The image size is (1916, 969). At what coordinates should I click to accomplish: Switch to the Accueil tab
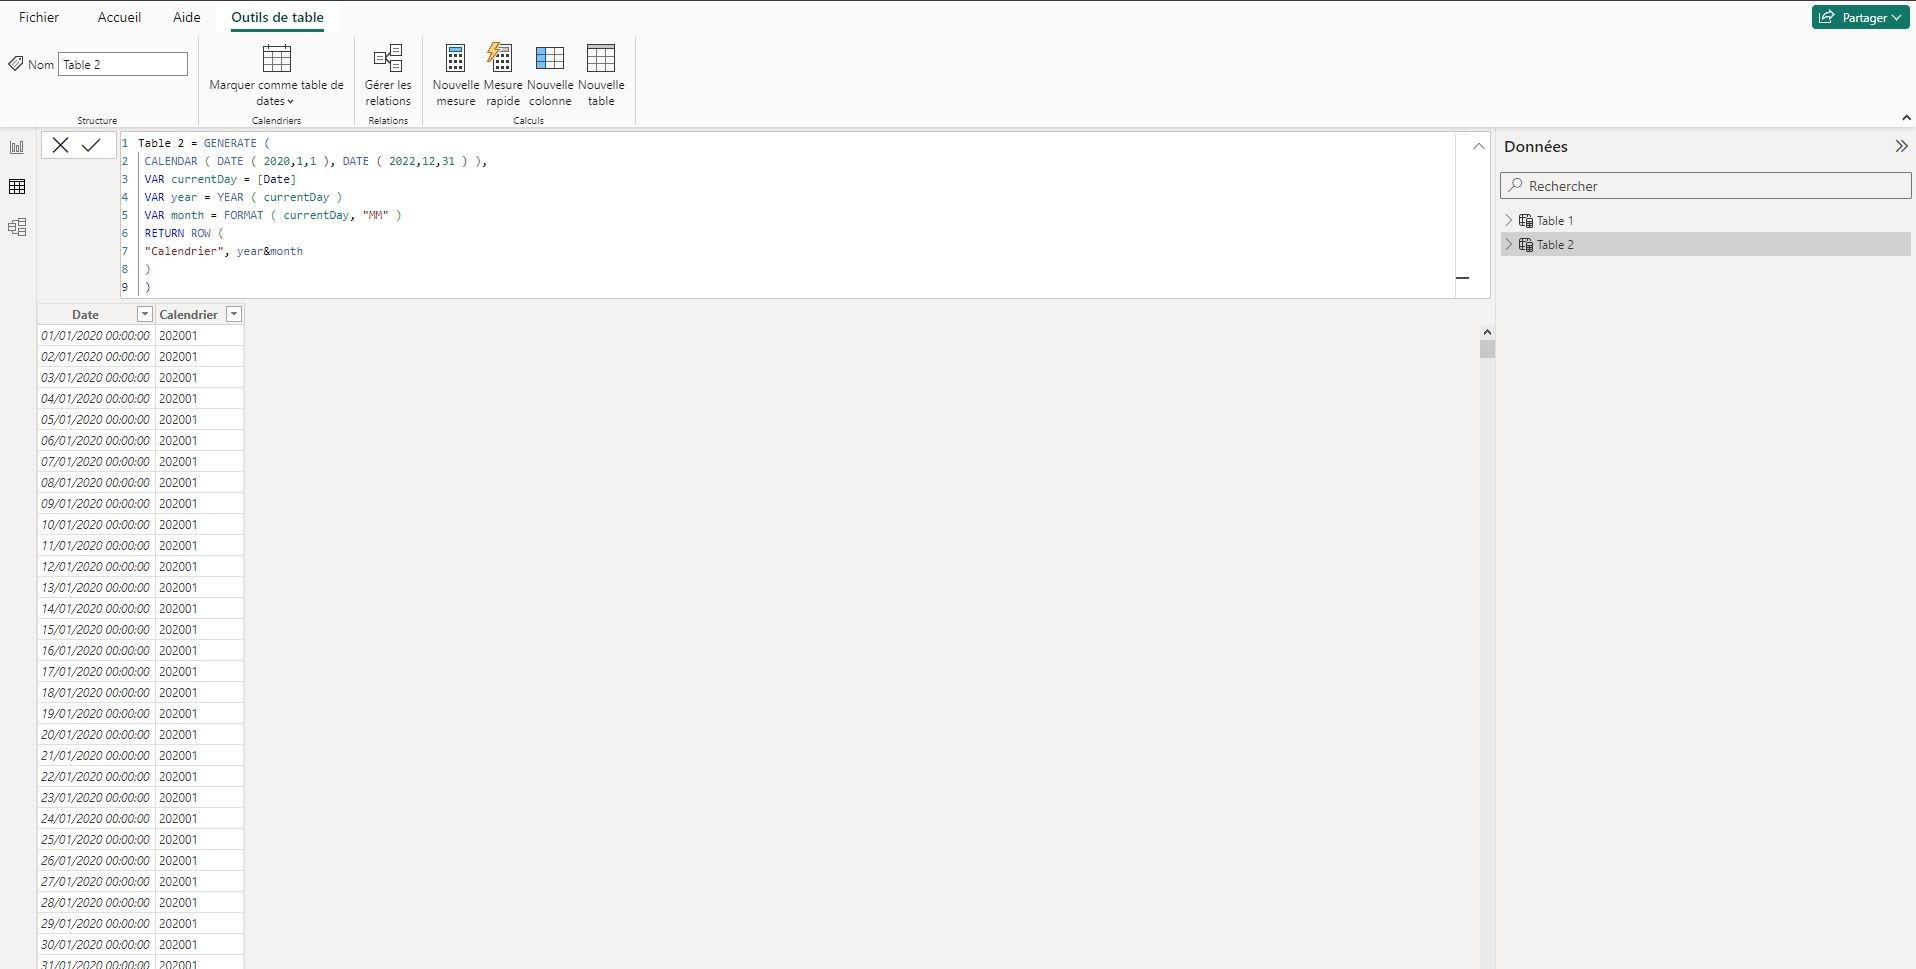pos(119,17)
